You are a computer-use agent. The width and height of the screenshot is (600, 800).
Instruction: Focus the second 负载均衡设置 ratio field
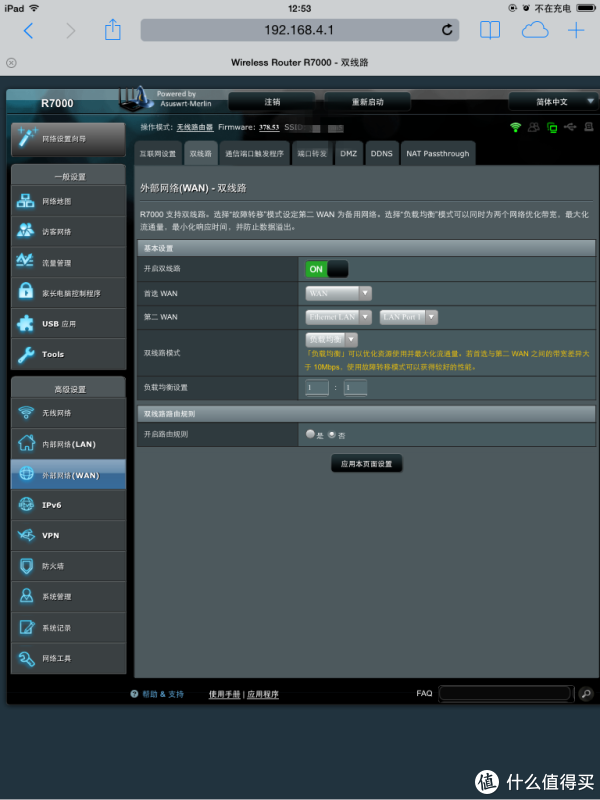pos(355,387)
